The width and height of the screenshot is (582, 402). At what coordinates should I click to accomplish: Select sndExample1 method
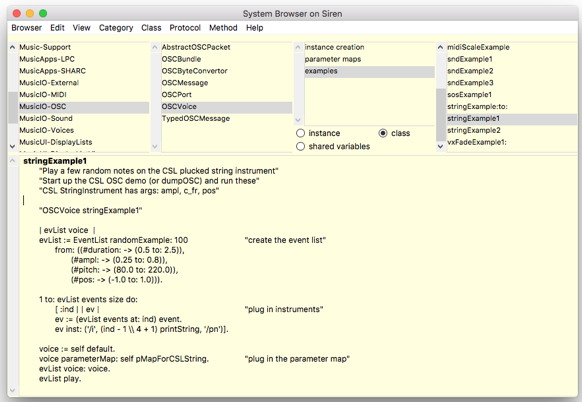pos(512,59)
